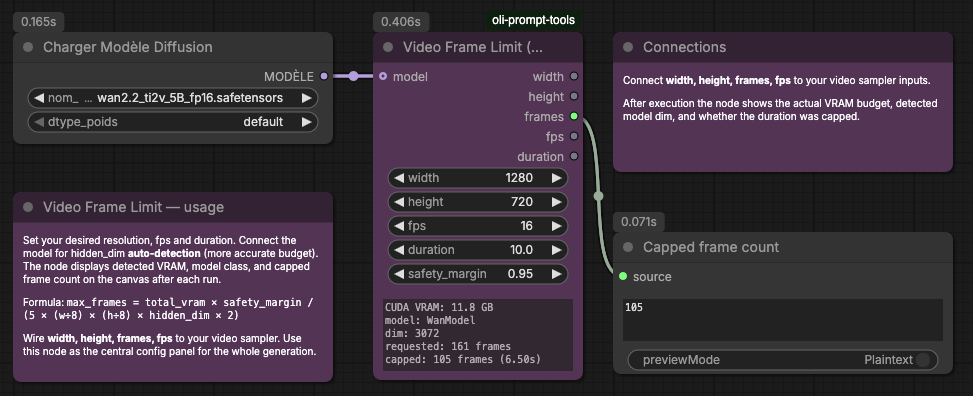Click the 0.165s execution time badge
This screenshot has height=396, width=973.
point(38,22)
